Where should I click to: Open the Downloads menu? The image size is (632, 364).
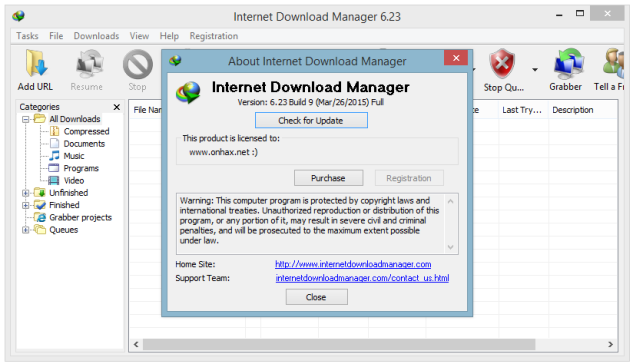click(x=96, y=36)
